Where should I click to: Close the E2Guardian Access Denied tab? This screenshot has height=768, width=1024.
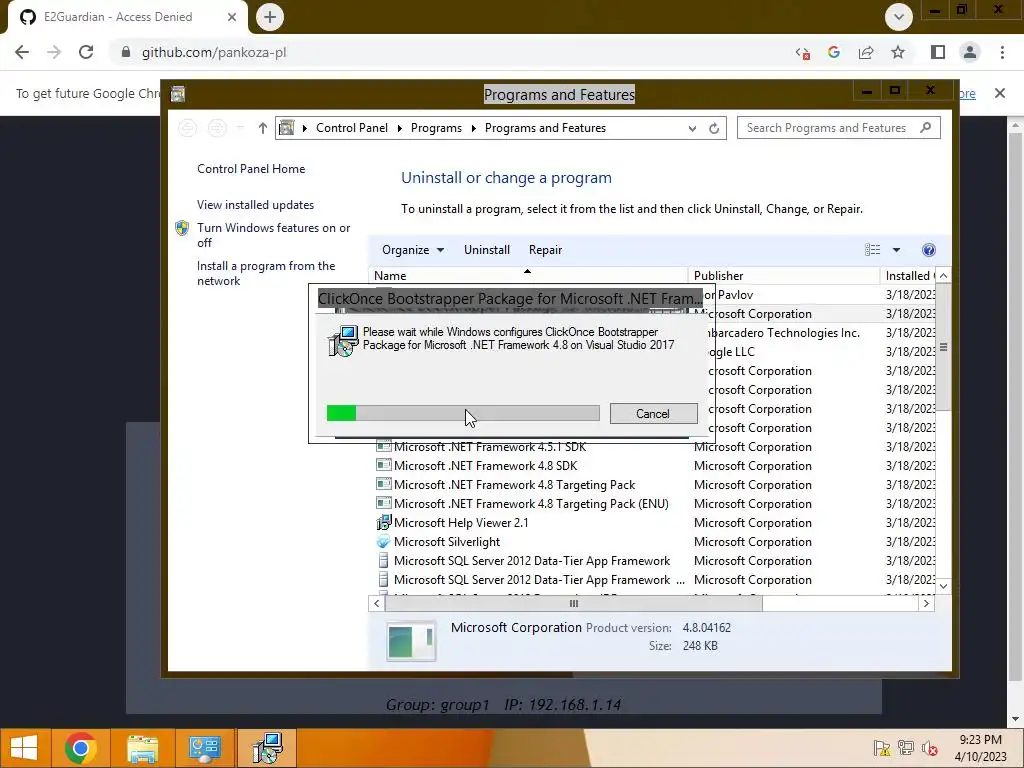[x=232, y=17]
